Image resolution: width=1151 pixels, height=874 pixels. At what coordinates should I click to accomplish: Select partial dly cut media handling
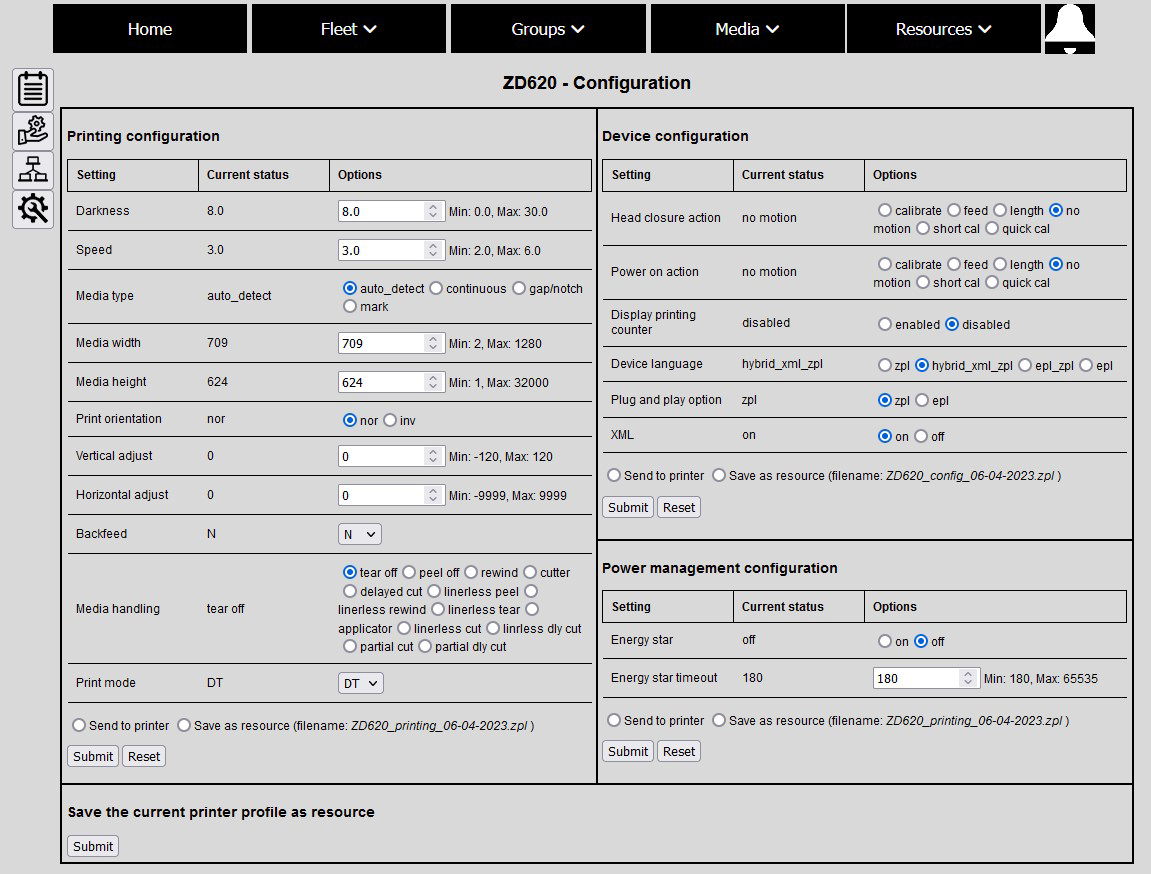pyautogui.click(x=425, y=646)
